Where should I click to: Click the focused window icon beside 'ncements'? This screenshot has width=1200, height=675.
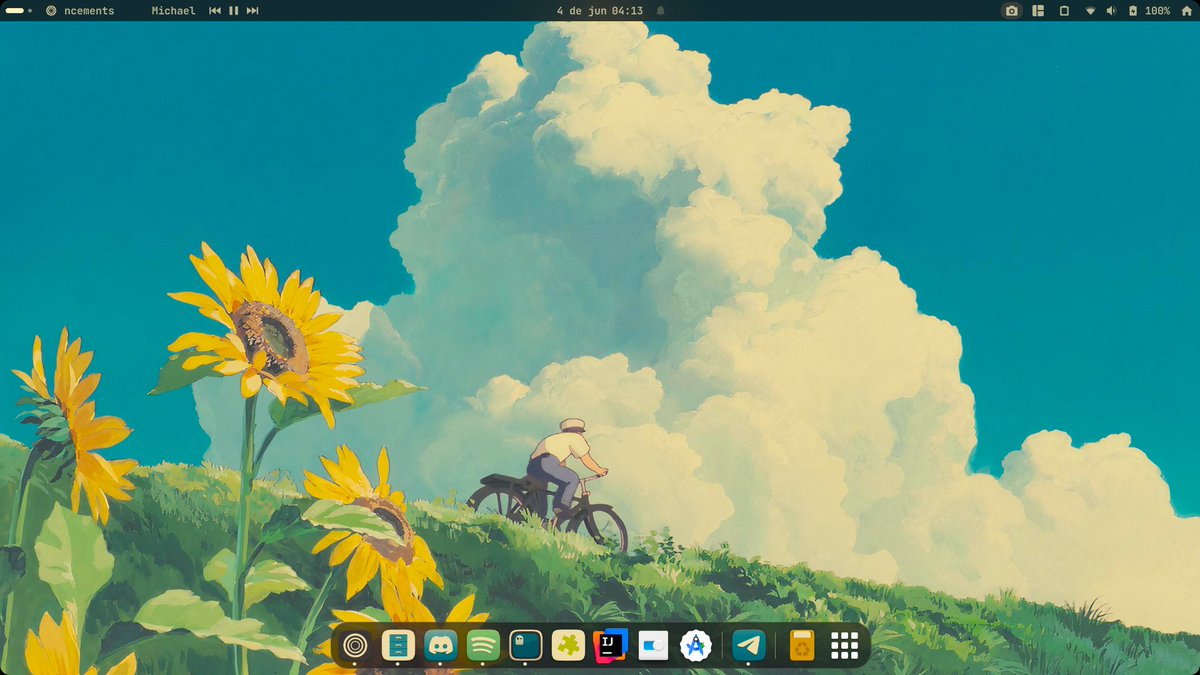pyautogui.click(x=52, y=10)
